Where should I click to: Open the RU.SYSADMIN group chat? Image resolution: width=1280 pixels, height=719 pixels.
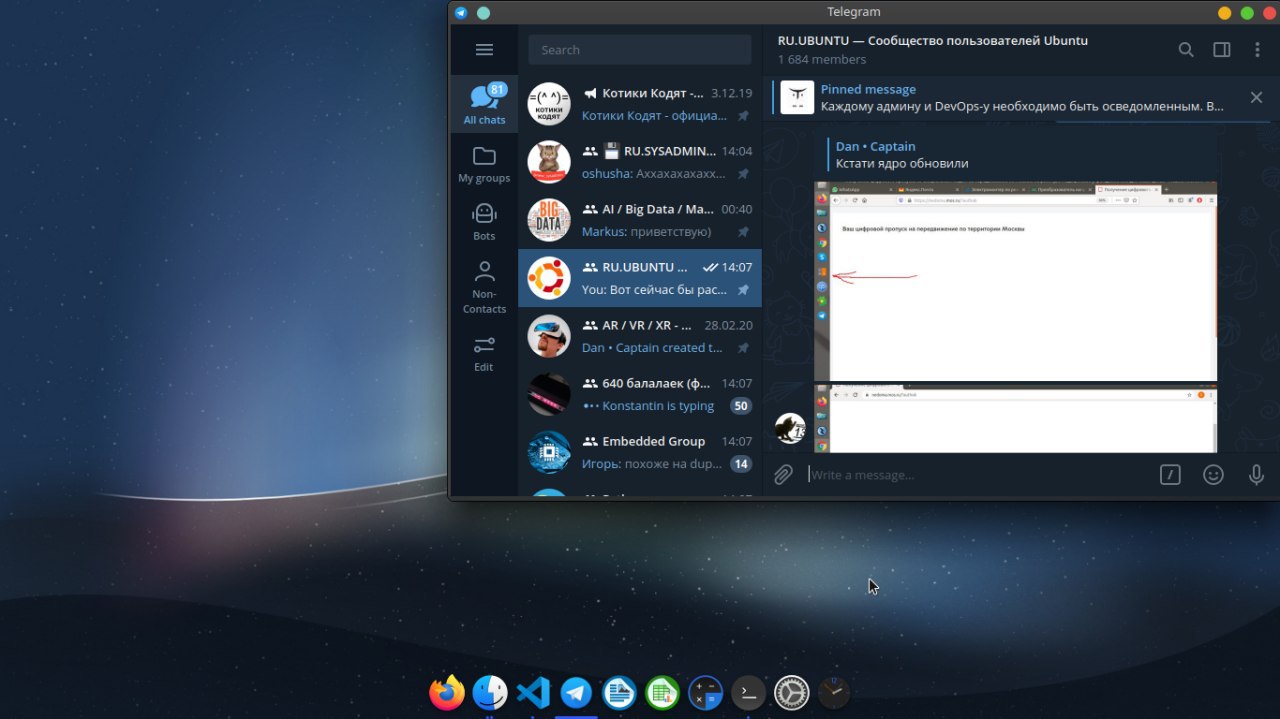click(640, 162)
